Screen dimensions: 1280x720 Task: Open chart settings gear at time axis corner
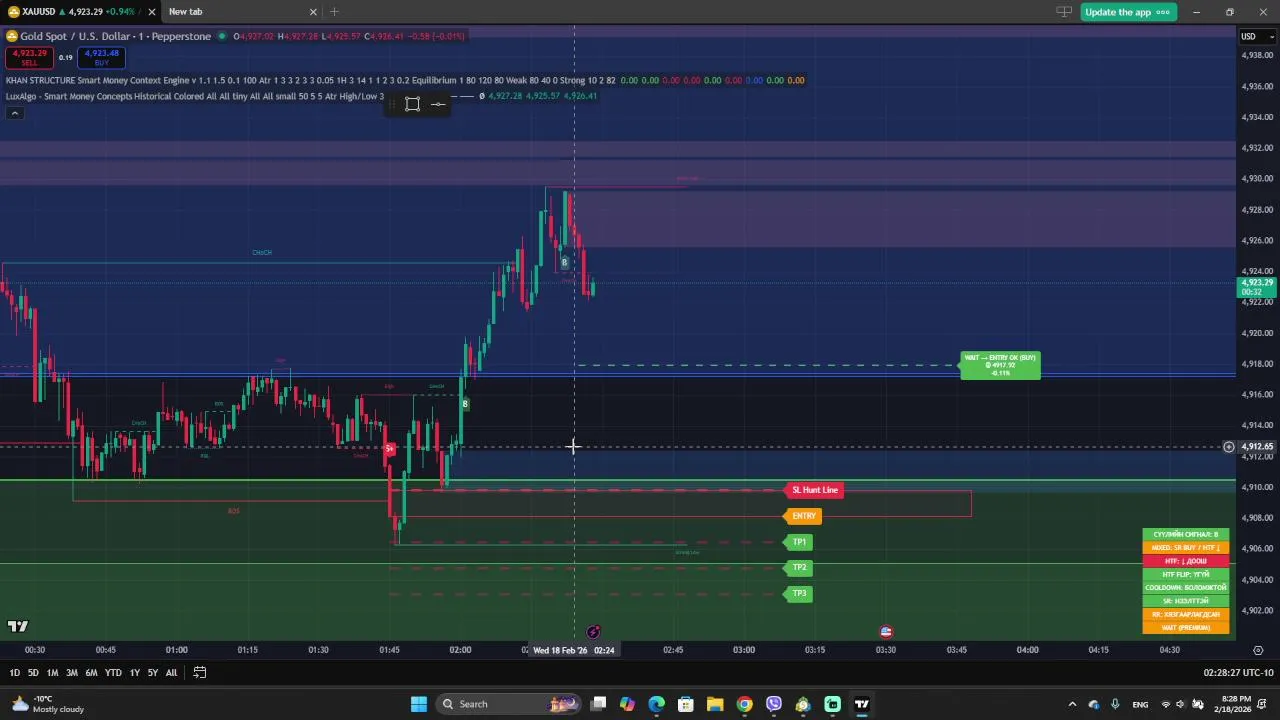click(x=1258, y=650)
